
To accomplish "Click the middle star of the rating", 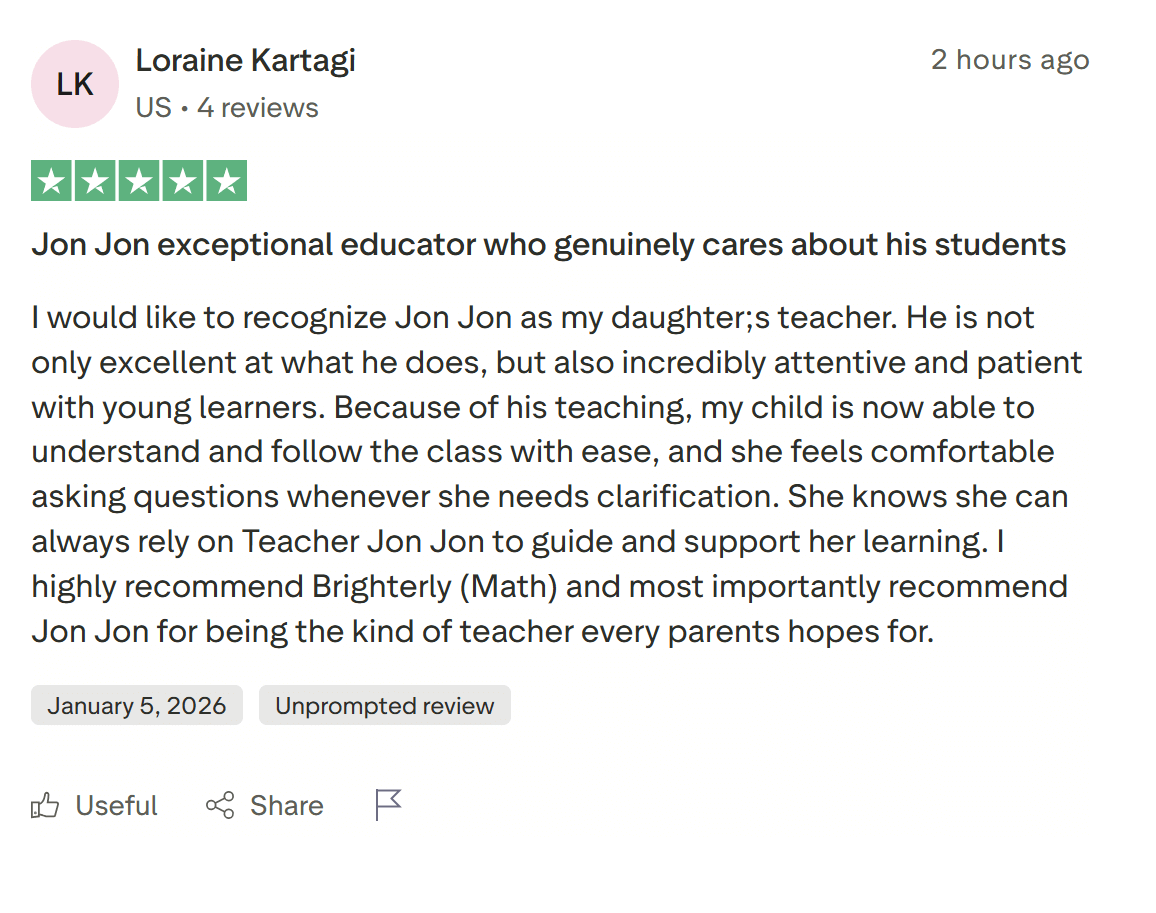I will click(138, 180).
